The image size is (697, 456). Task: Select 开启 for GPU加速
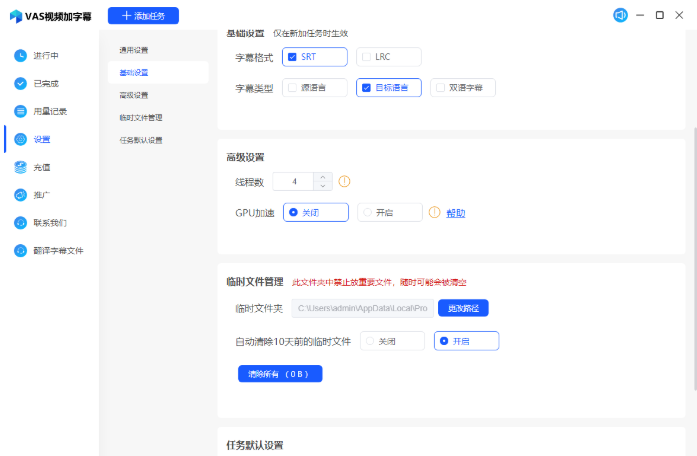(x=390, y=212)
